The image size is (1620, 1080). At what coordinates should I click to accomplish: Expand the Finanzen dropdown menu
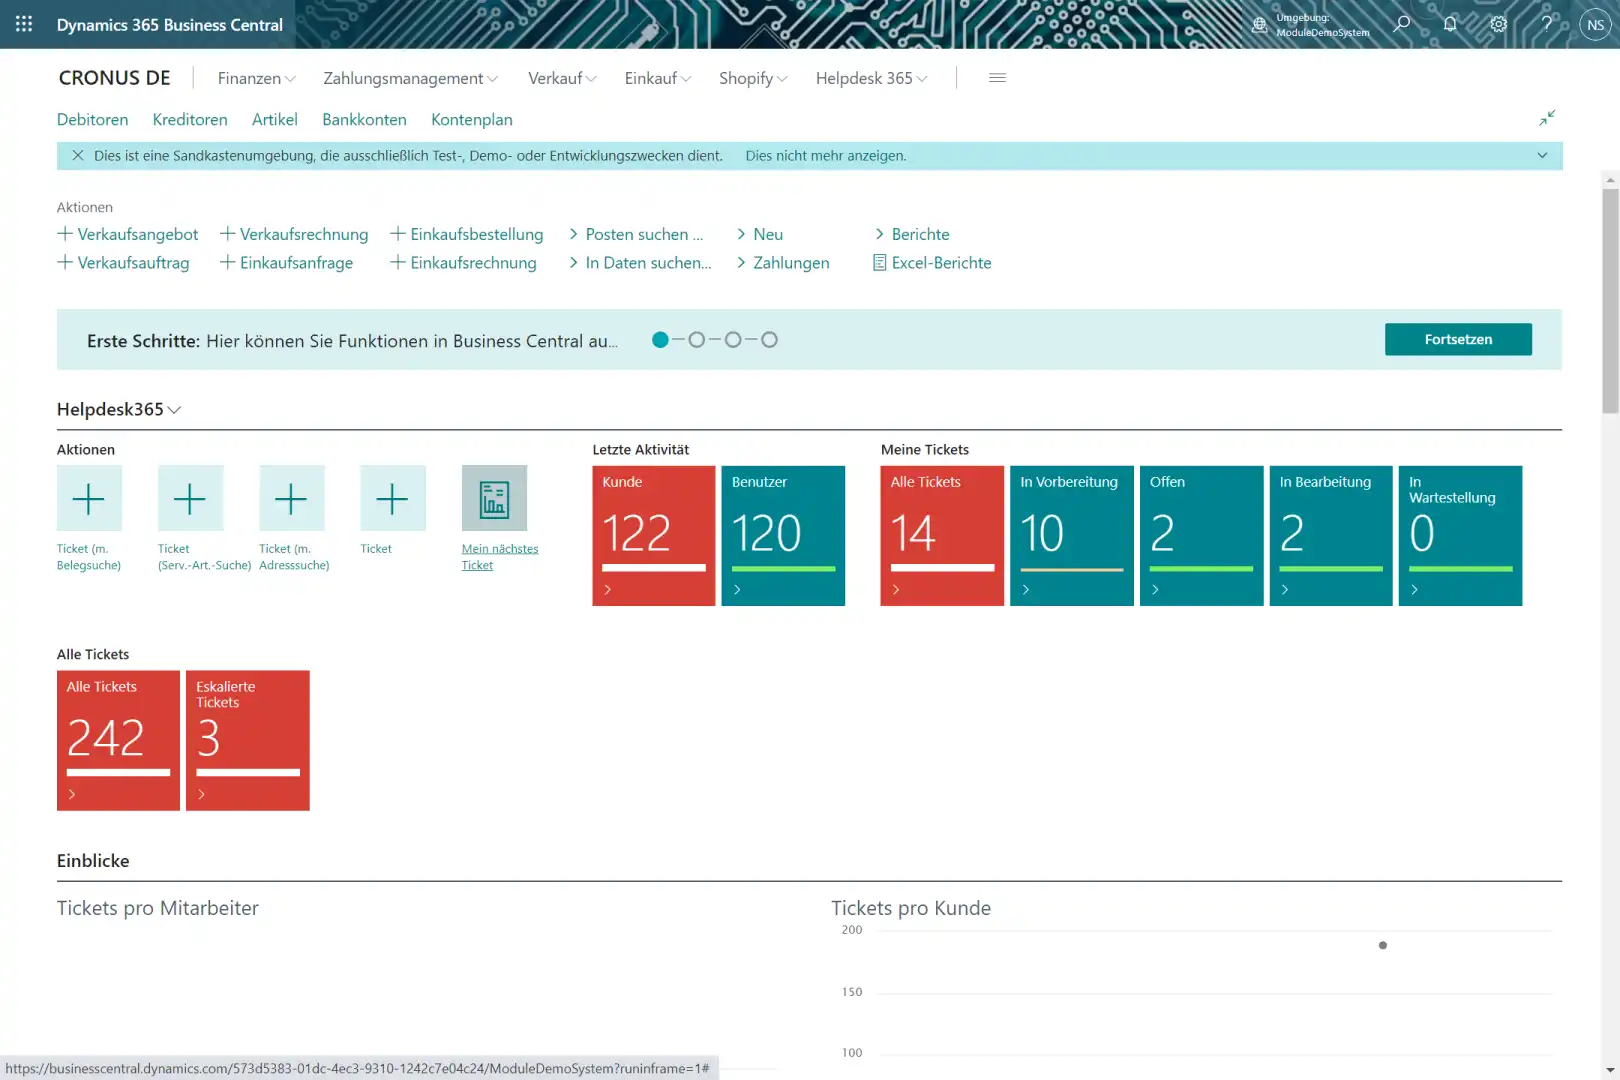pos(256,78)
